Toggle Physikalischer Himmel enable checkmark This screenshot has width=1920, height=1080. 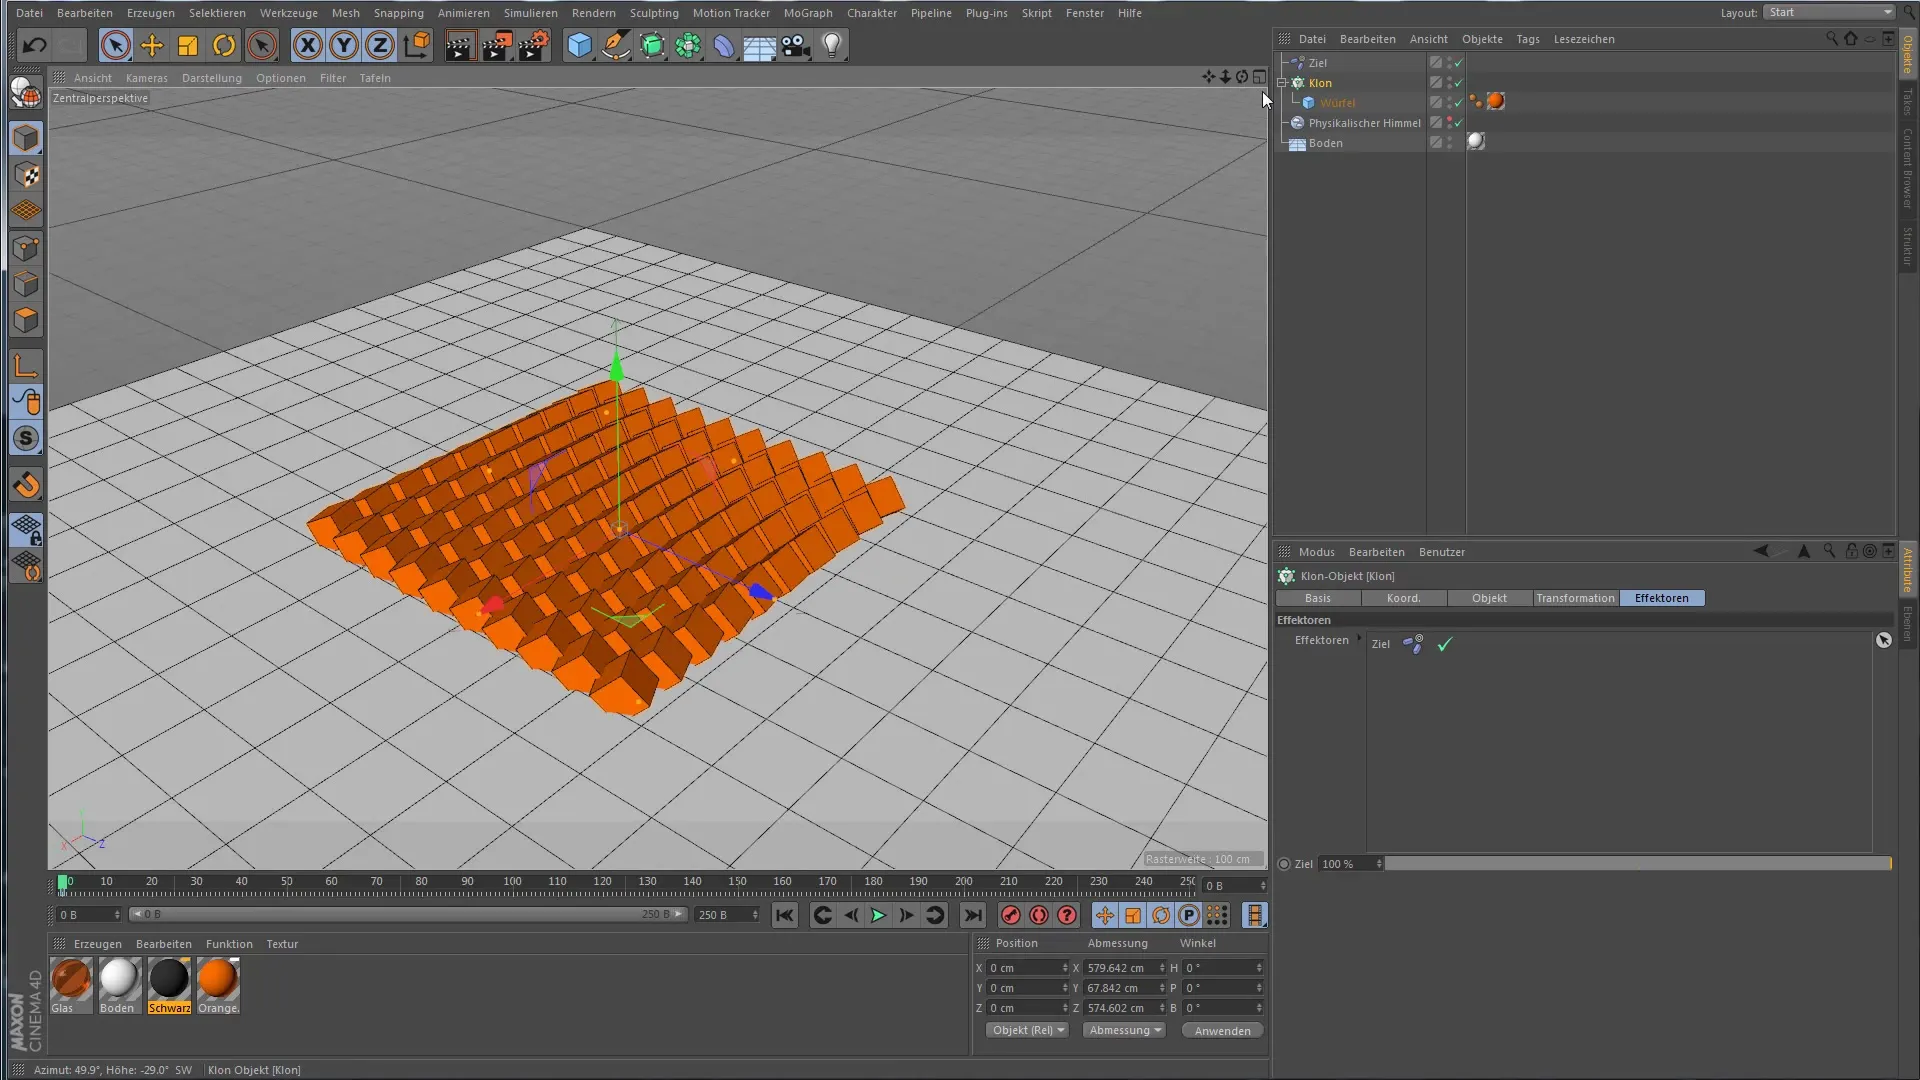point(1458,123)
